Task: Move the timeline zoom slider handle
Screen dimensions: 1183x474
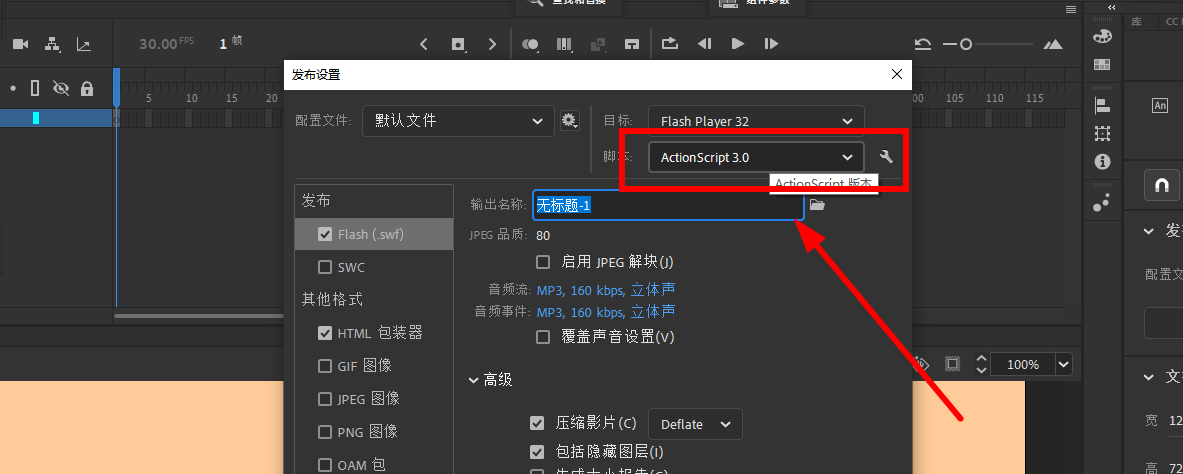Action: [966, 45]
